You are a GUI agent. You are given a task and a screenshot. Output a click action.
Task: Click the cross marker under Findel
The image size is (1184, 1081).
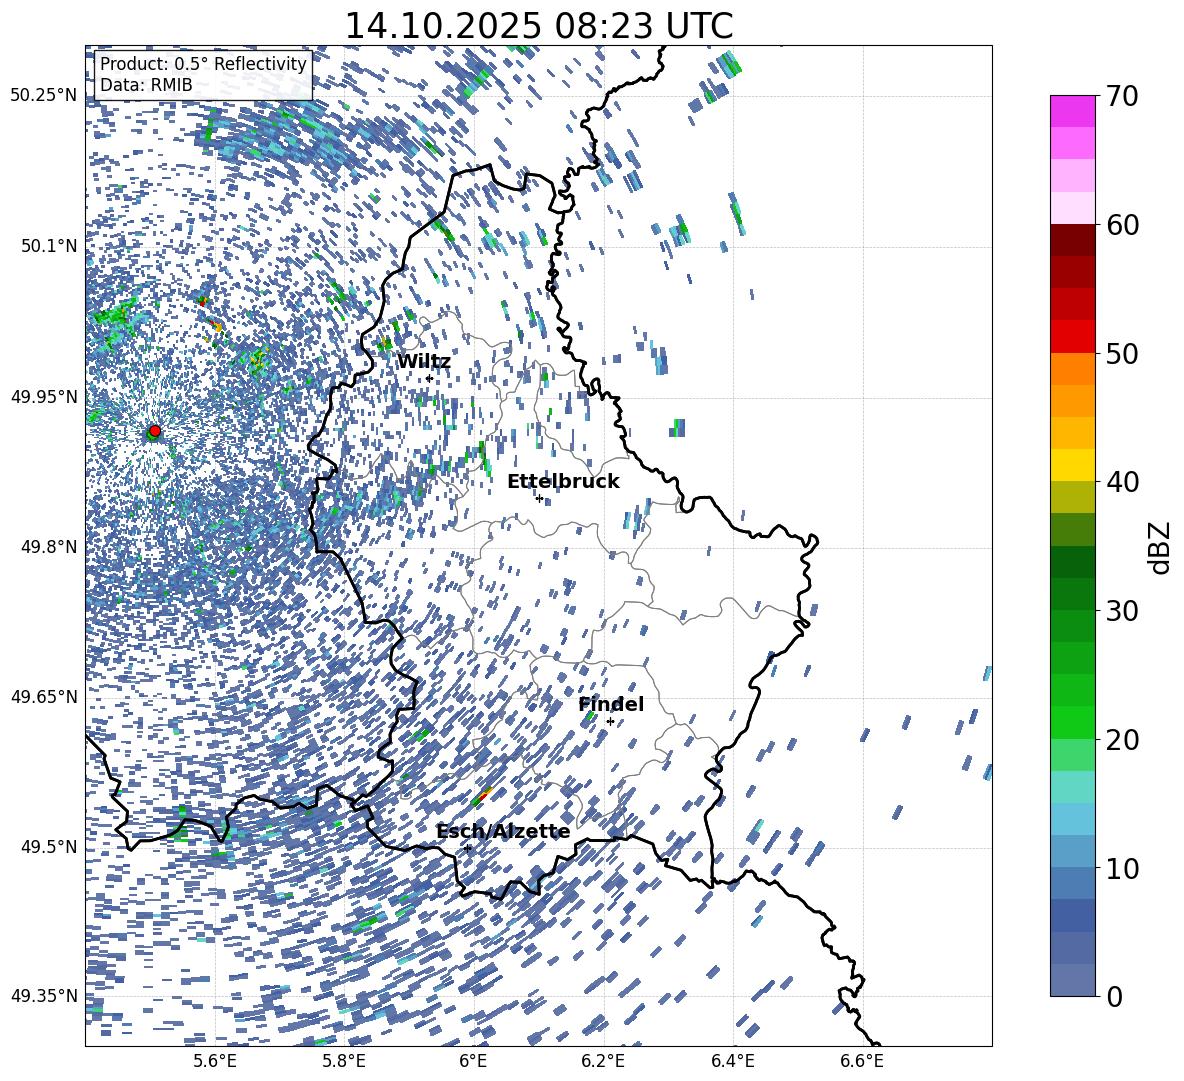[x=610, y=721]
